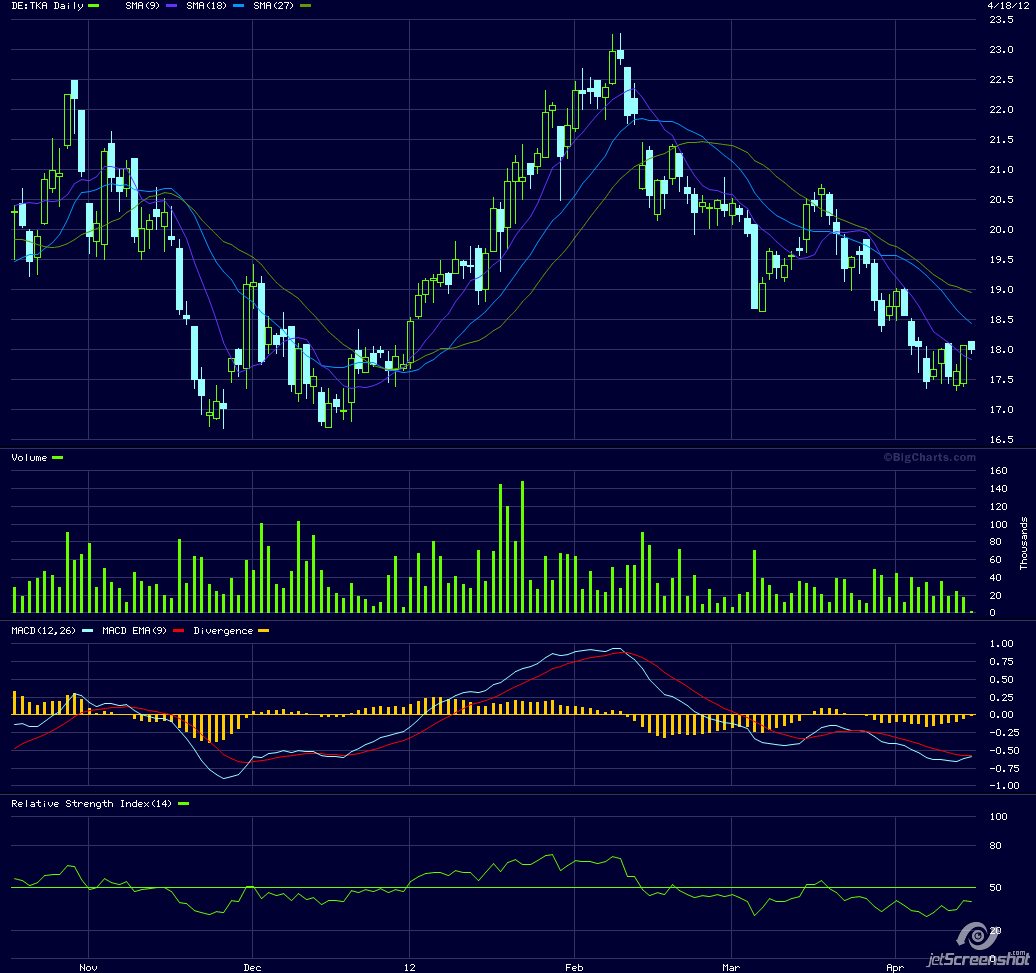Click the green DE:TKA Daily legend marker

click(94, 6)
